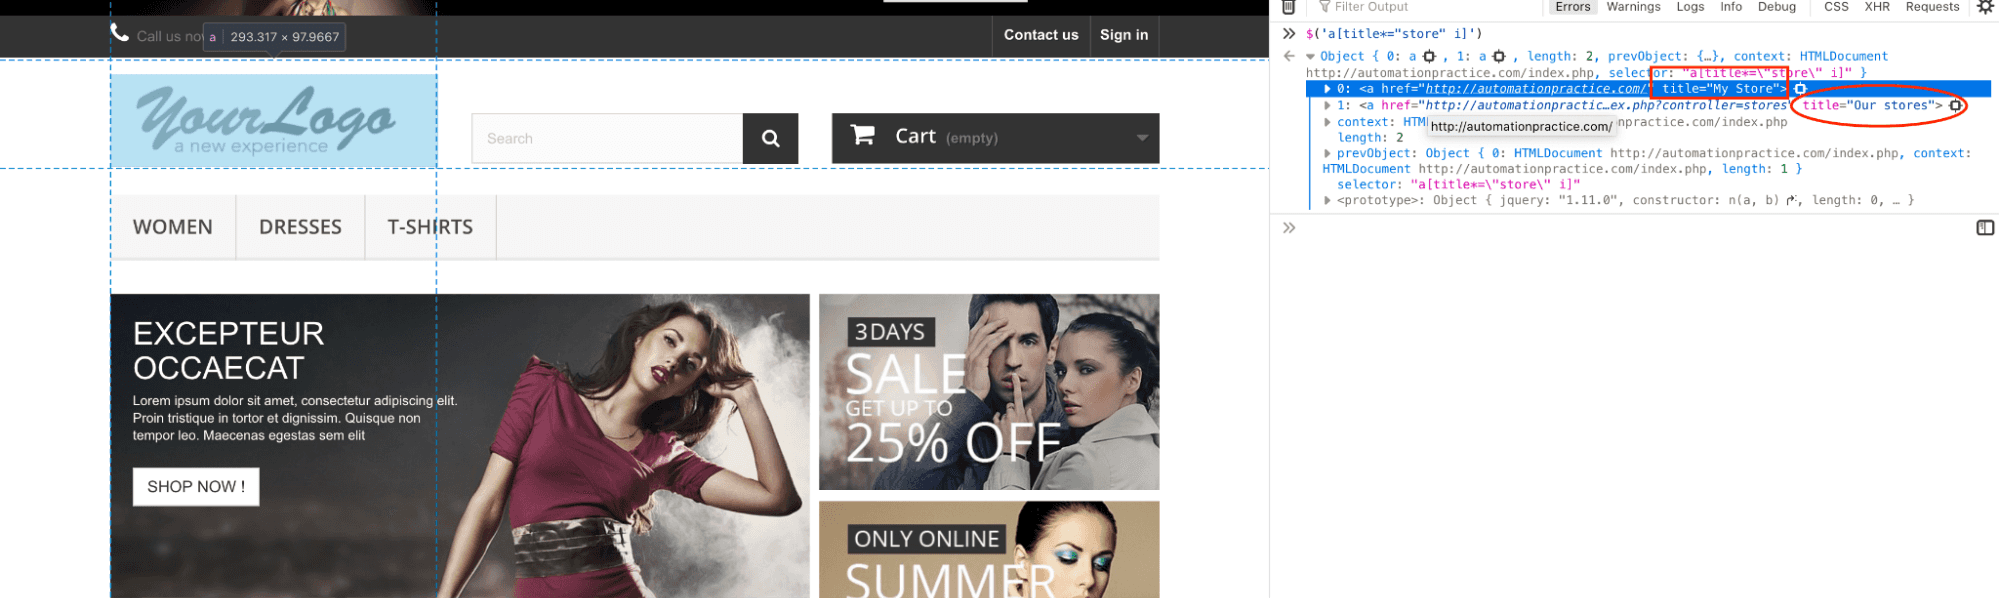Expand the '0: <a href' entry

(x=1327, y=89)
